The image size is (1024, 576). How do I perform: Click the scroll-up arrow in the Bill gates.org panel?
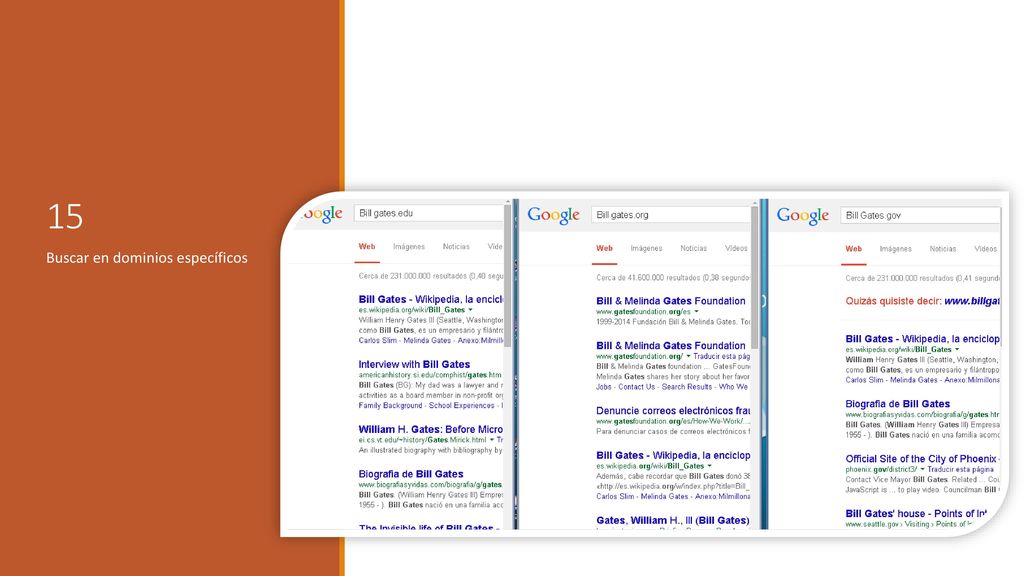tap(754, 203)
